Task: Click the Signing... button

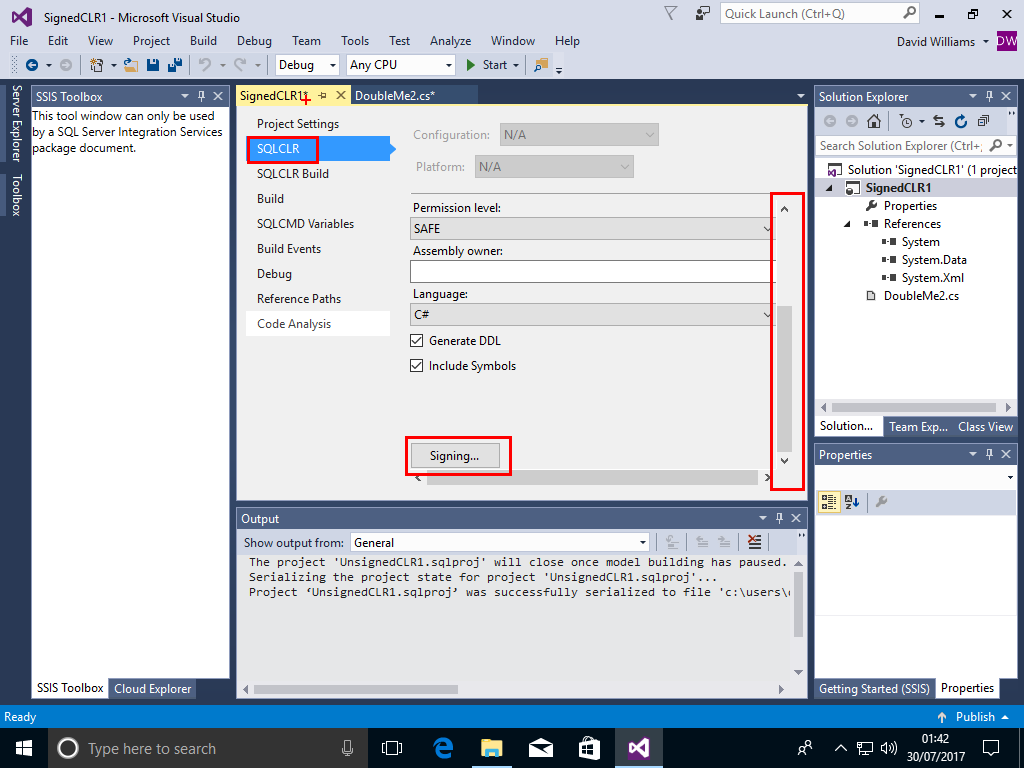Action: pyautogui.click(x=454, y=456)
